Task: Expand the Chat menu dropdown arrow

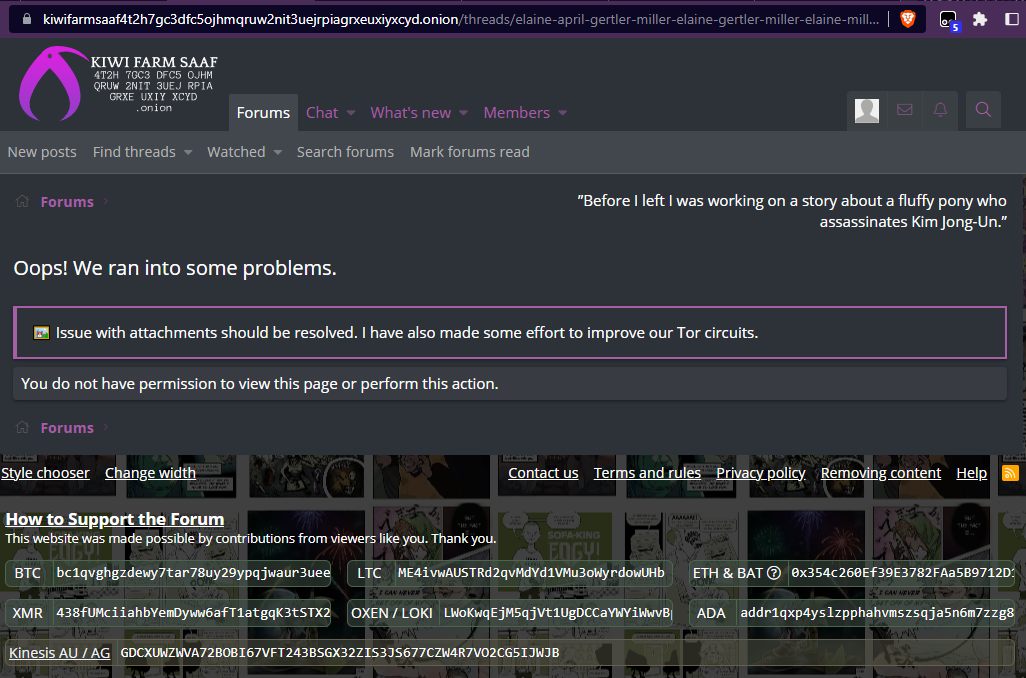Action: pyautogui.click(x=351, y=113)
